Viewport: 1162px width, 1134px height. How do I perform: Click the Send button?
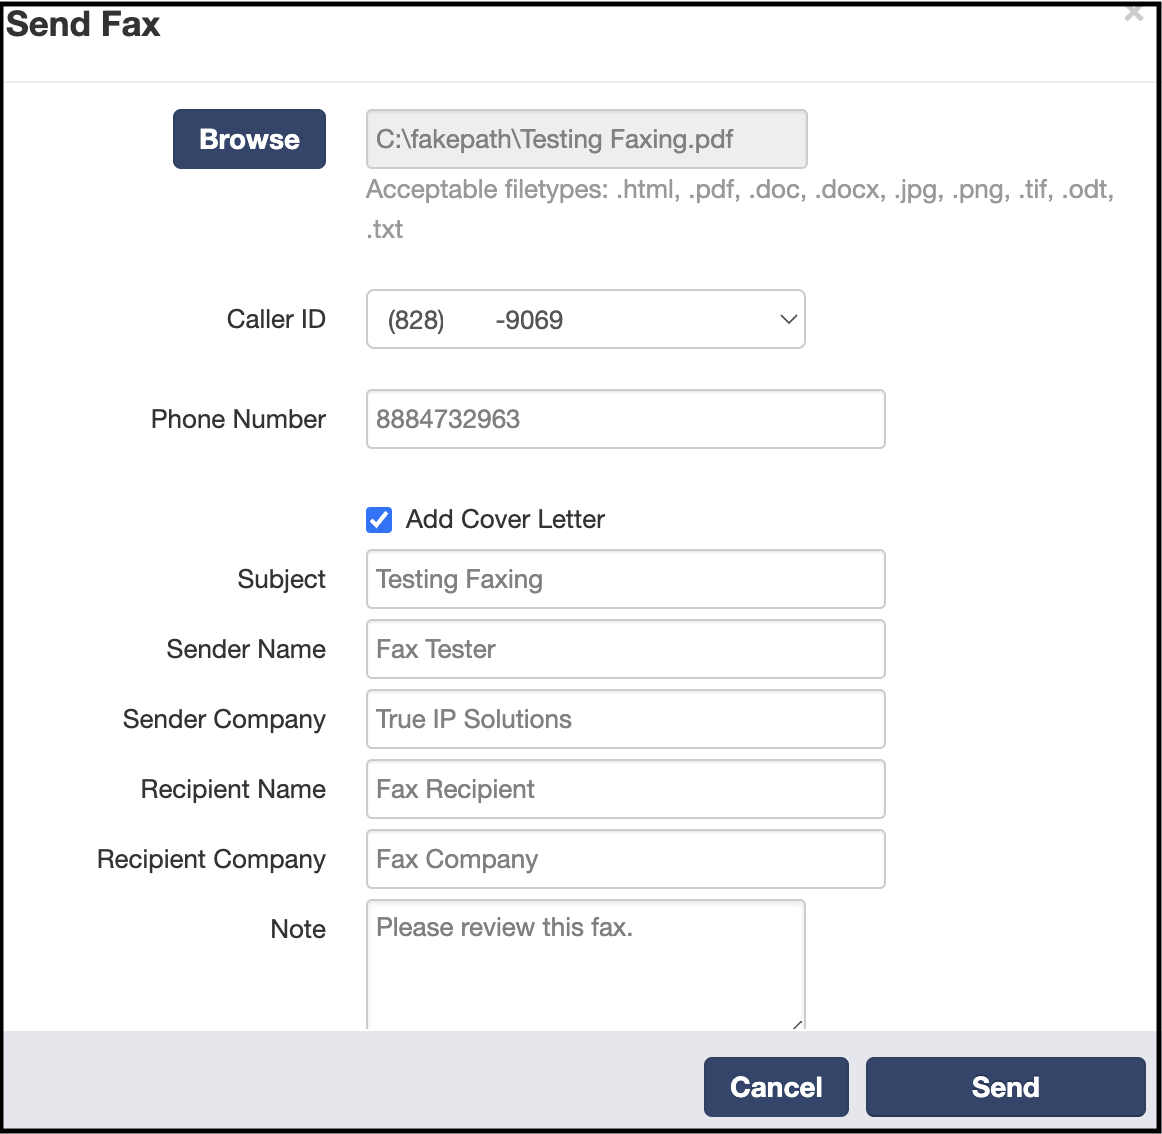[1006, 1087]
